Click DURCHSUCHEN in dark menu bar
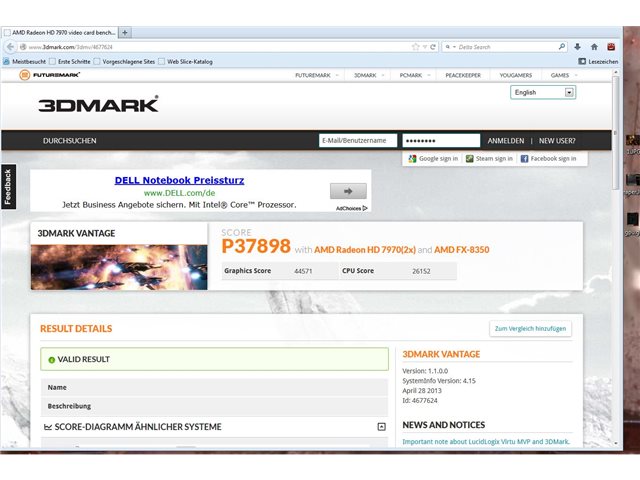 pos(70,141)
